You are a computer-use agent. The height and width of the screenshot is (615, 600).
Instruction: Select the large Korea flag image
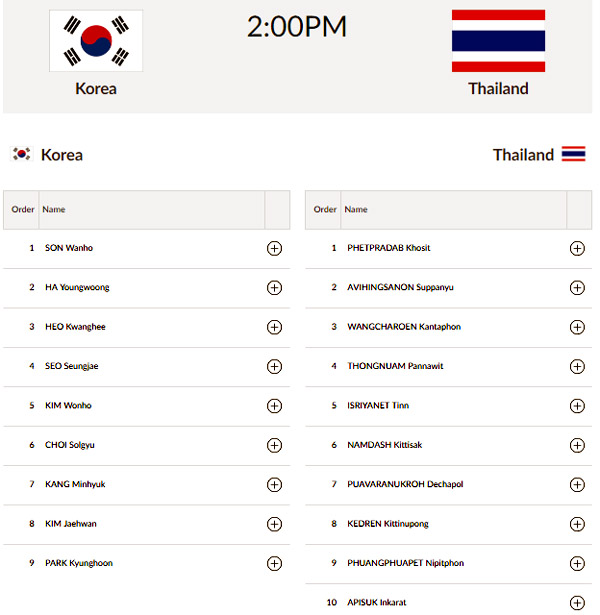pyautogui.click(x=96, y=41)
